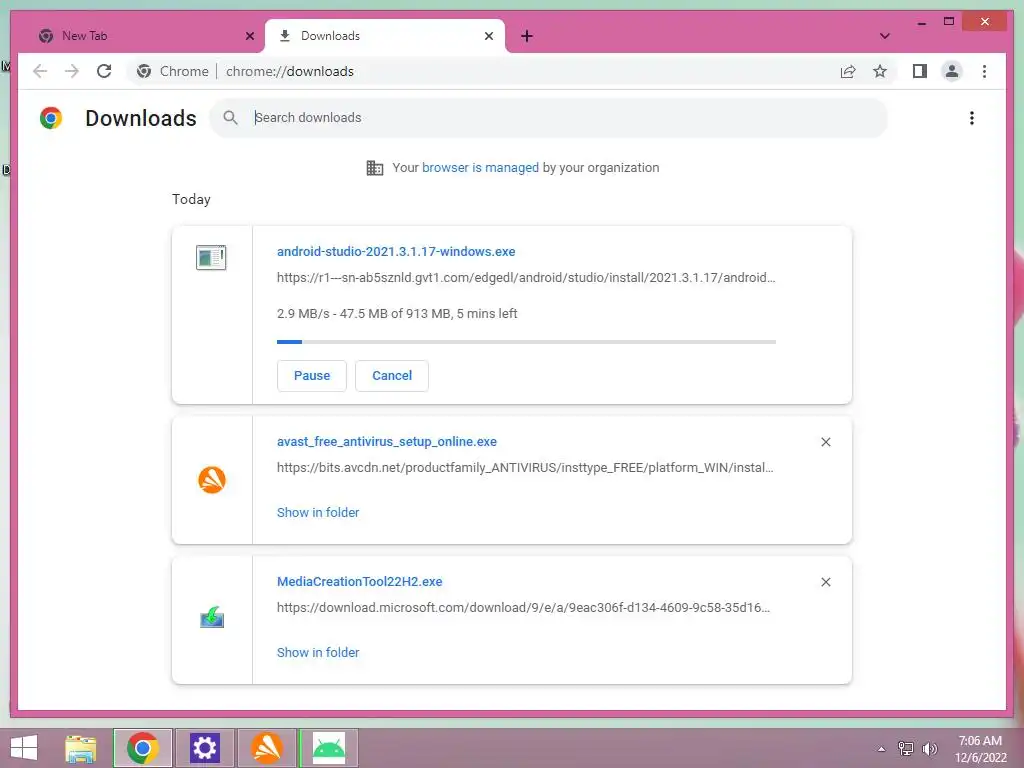Click the Chrome taskbar icon
The height and width of the screenshot is (768, 1024).
pos(142,748)
